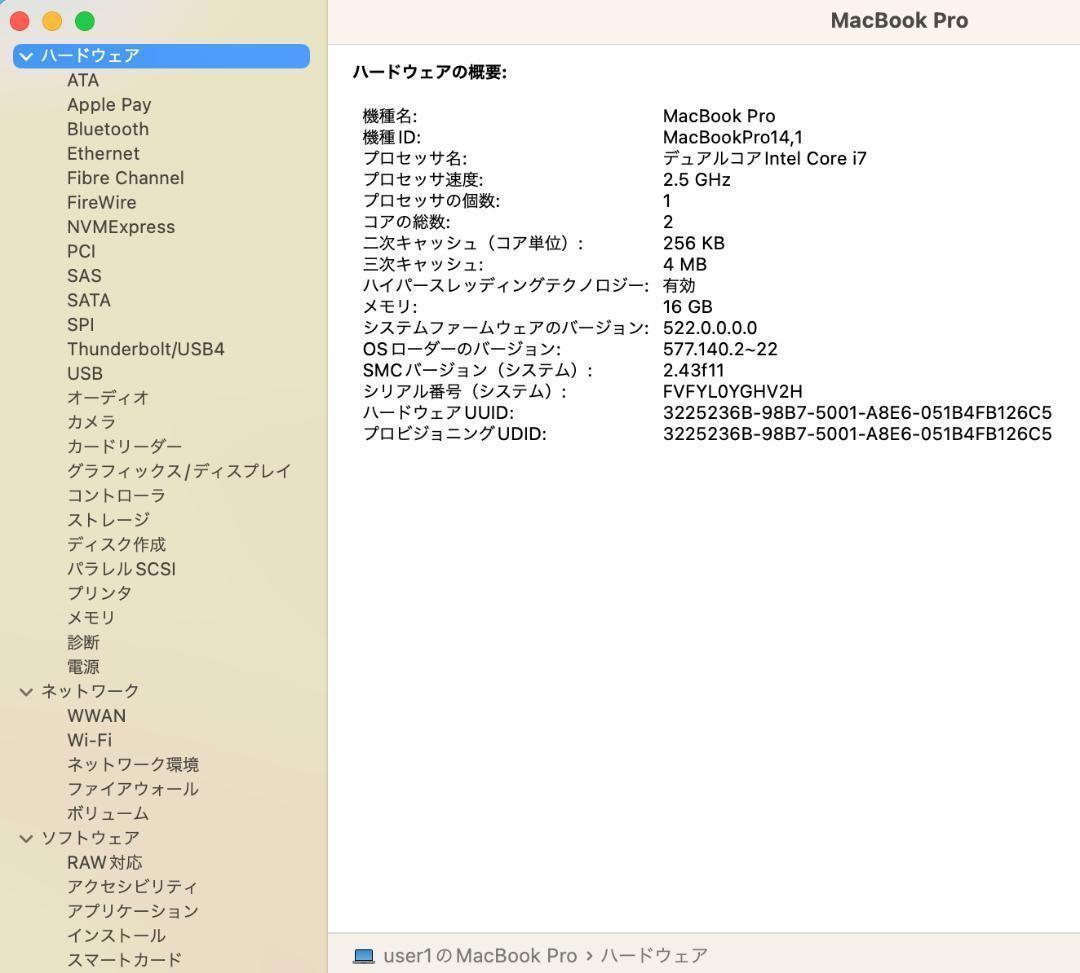1080x973 pixels.
Task: Select SATA sidebar item
Action: coord(88,300)
